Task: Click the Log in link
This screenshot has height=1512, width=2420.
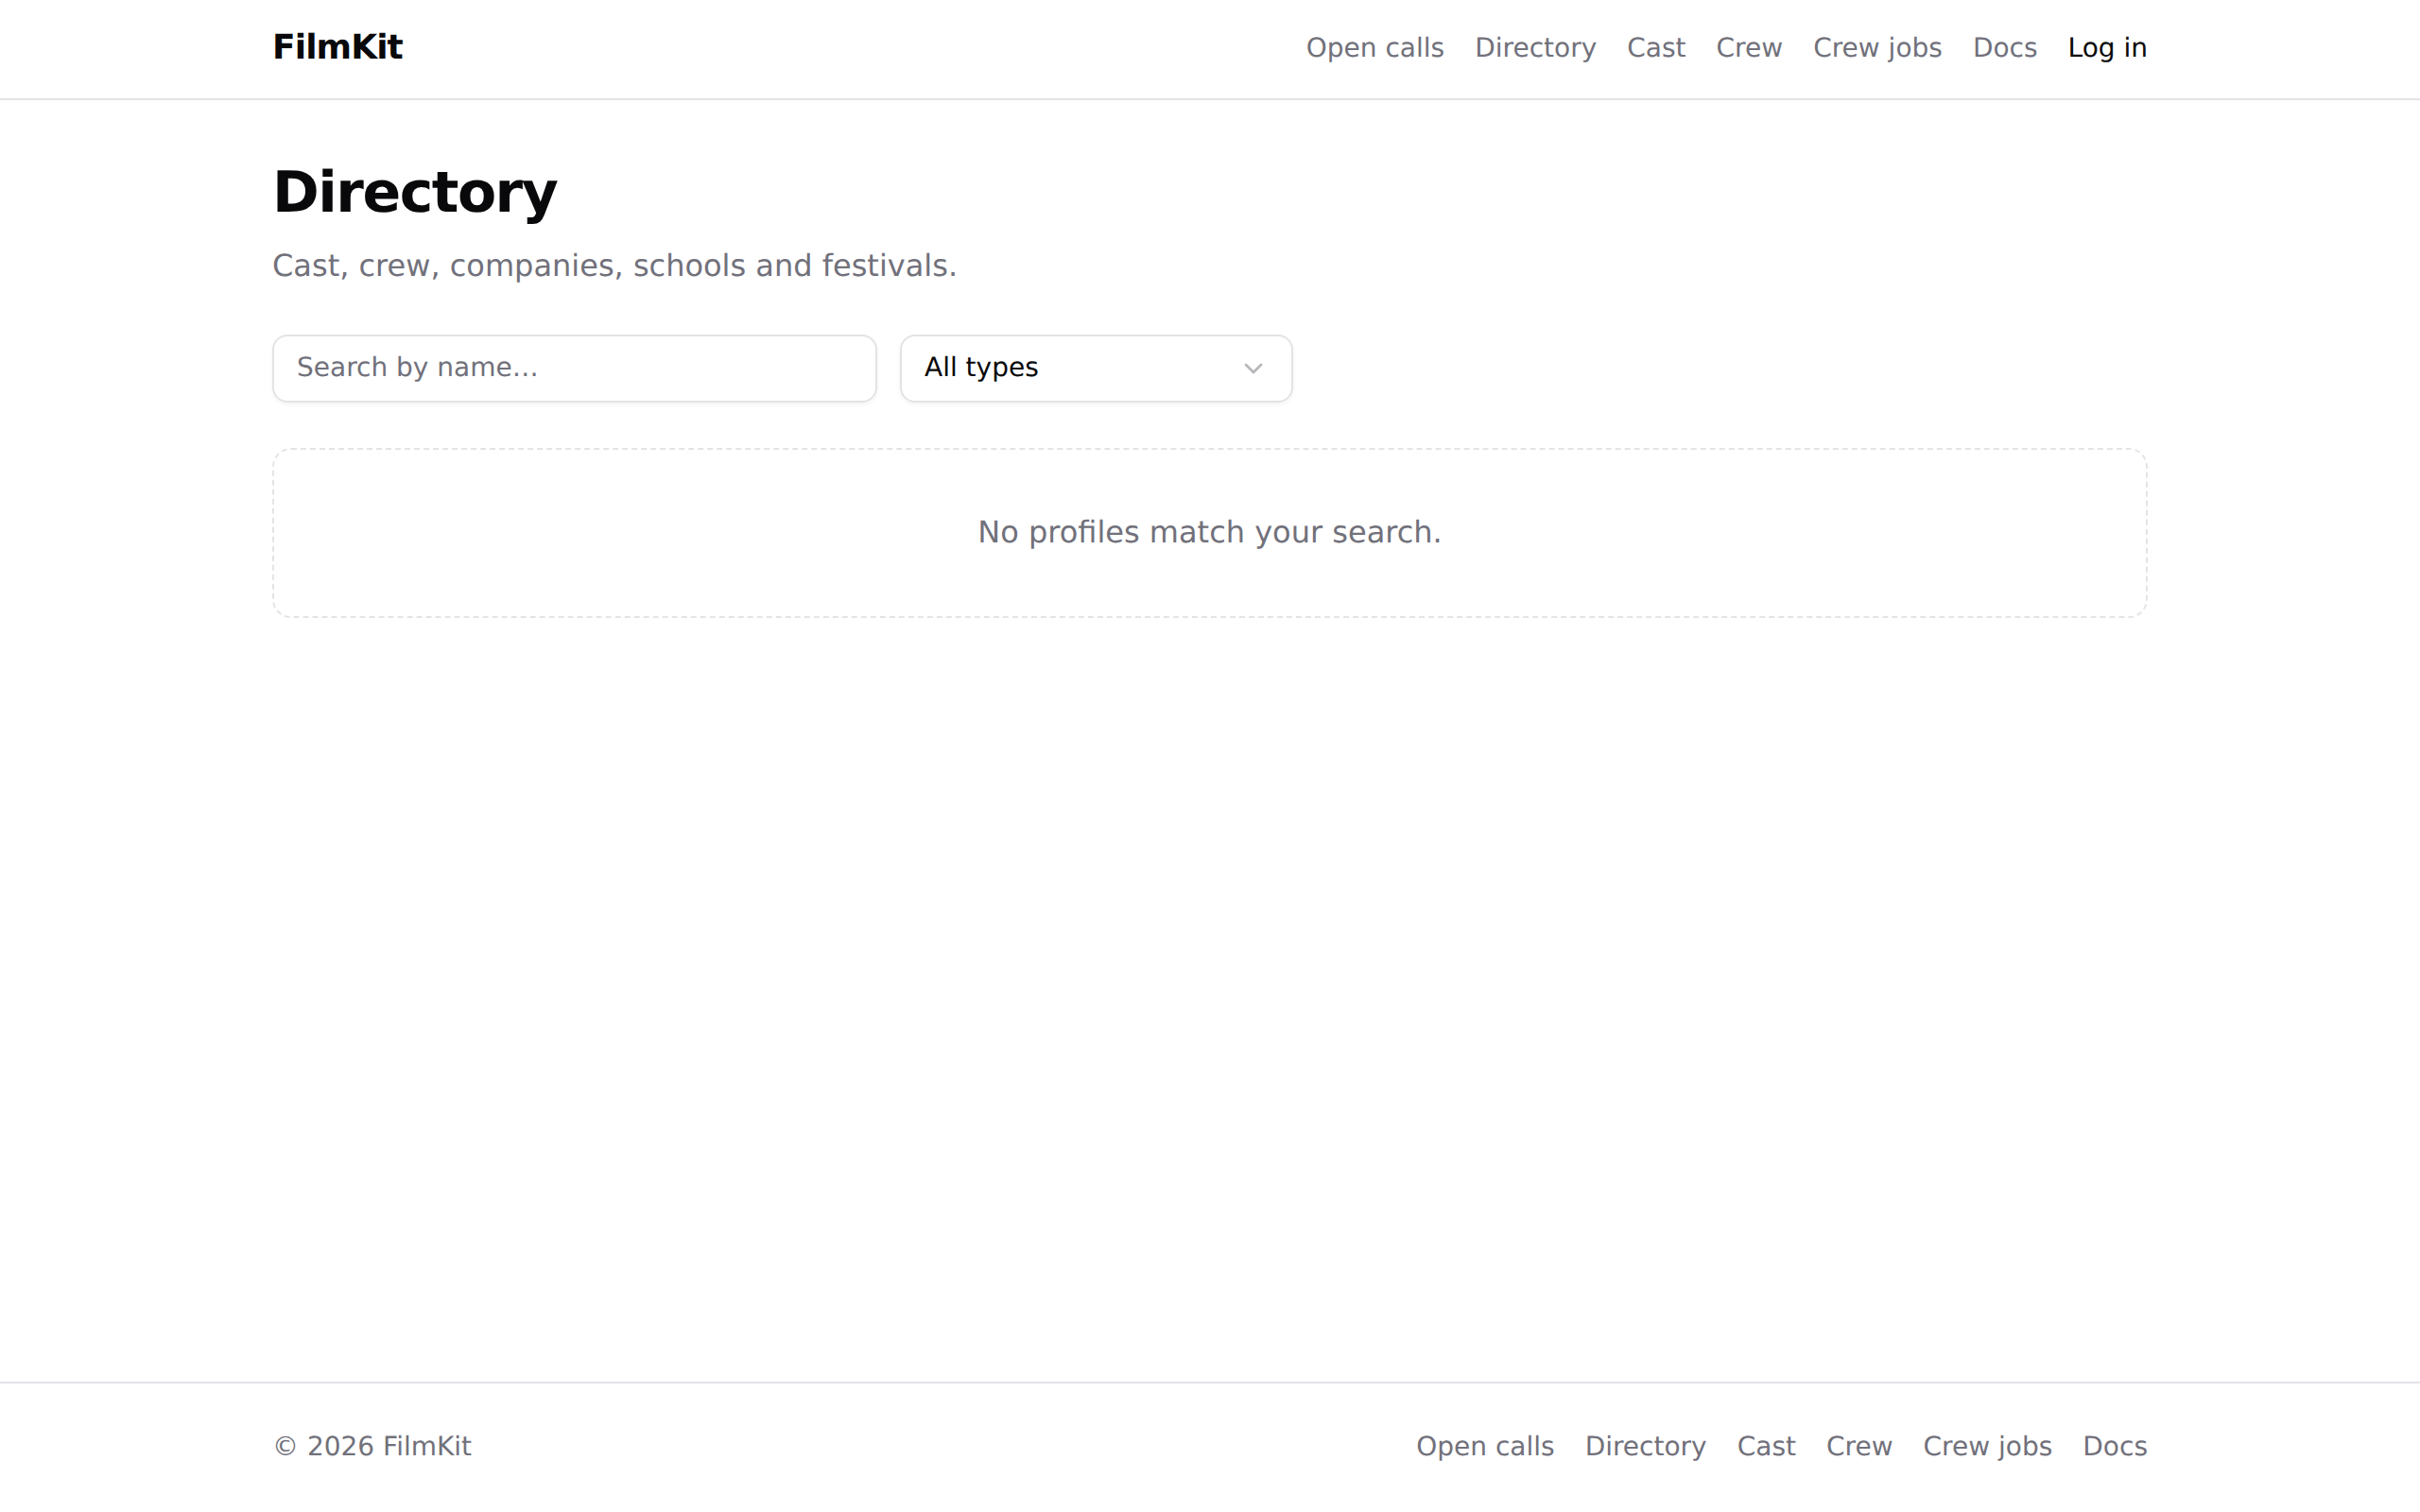Action: [x=2107, y=48]
